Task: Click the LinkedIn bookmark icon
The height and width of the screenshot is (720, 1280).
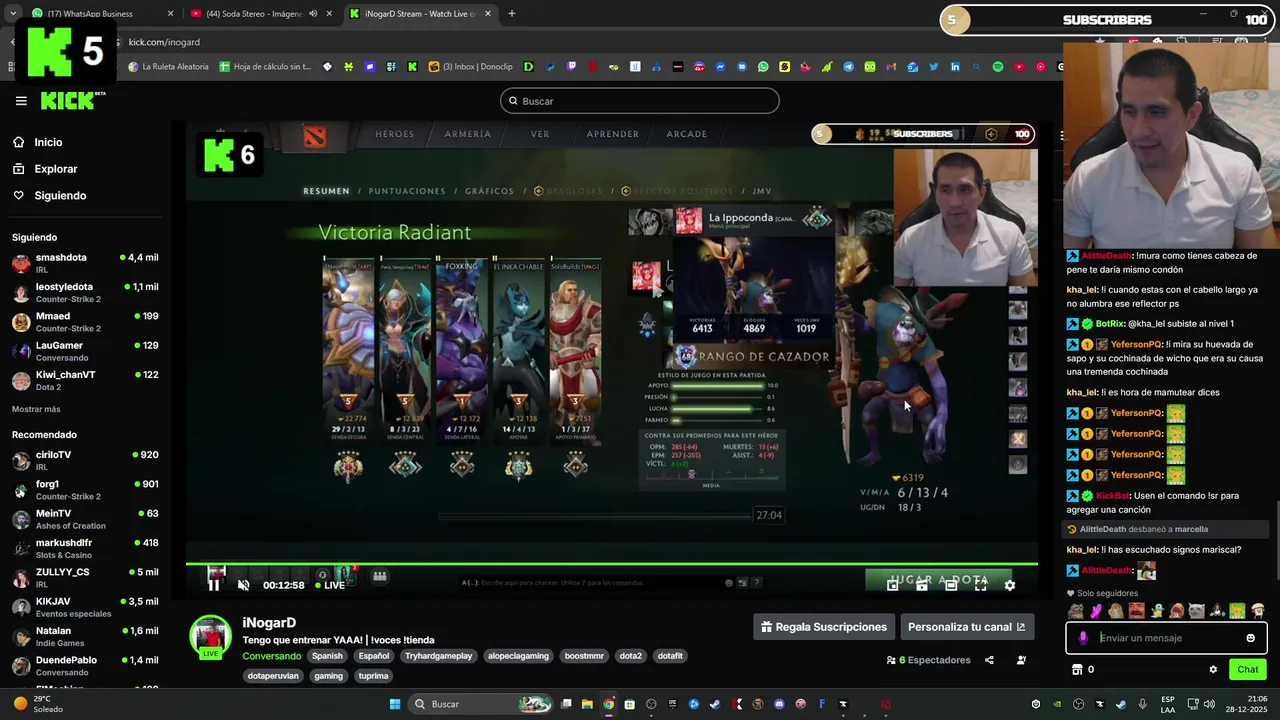Action: coord(955,67)
